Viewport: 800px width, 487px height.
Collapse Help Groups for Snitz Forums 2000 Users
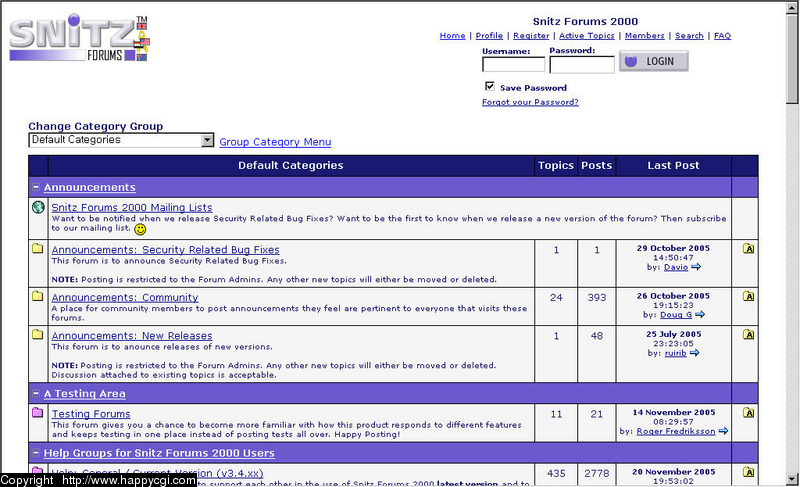tap(36, 452)
